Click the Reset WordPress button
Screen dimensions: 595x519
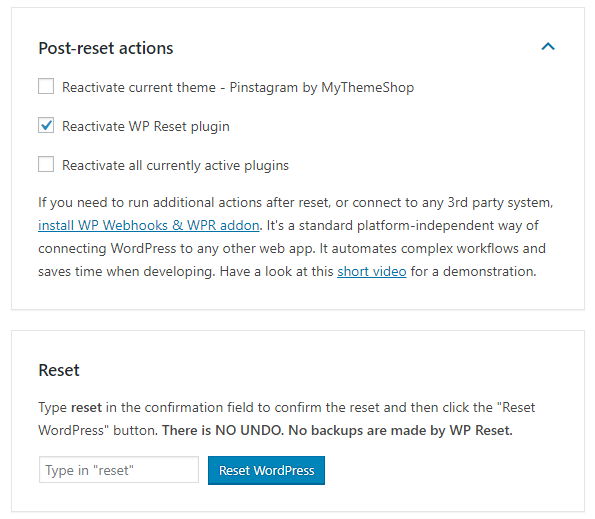[266, 470]
